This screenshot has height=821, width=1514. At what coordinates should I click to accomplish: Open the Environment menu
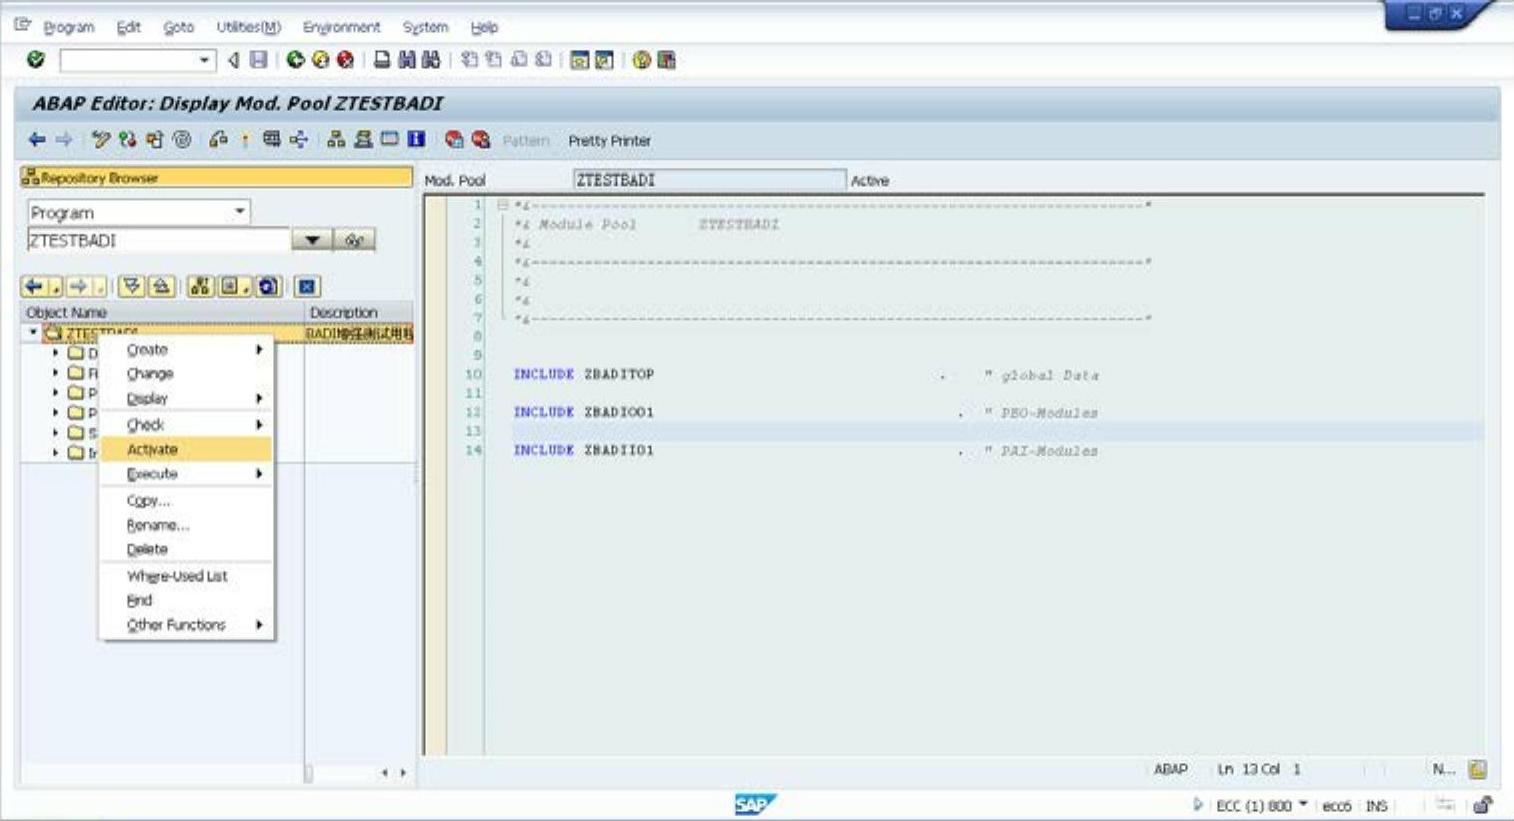click(x=342, y=27)
